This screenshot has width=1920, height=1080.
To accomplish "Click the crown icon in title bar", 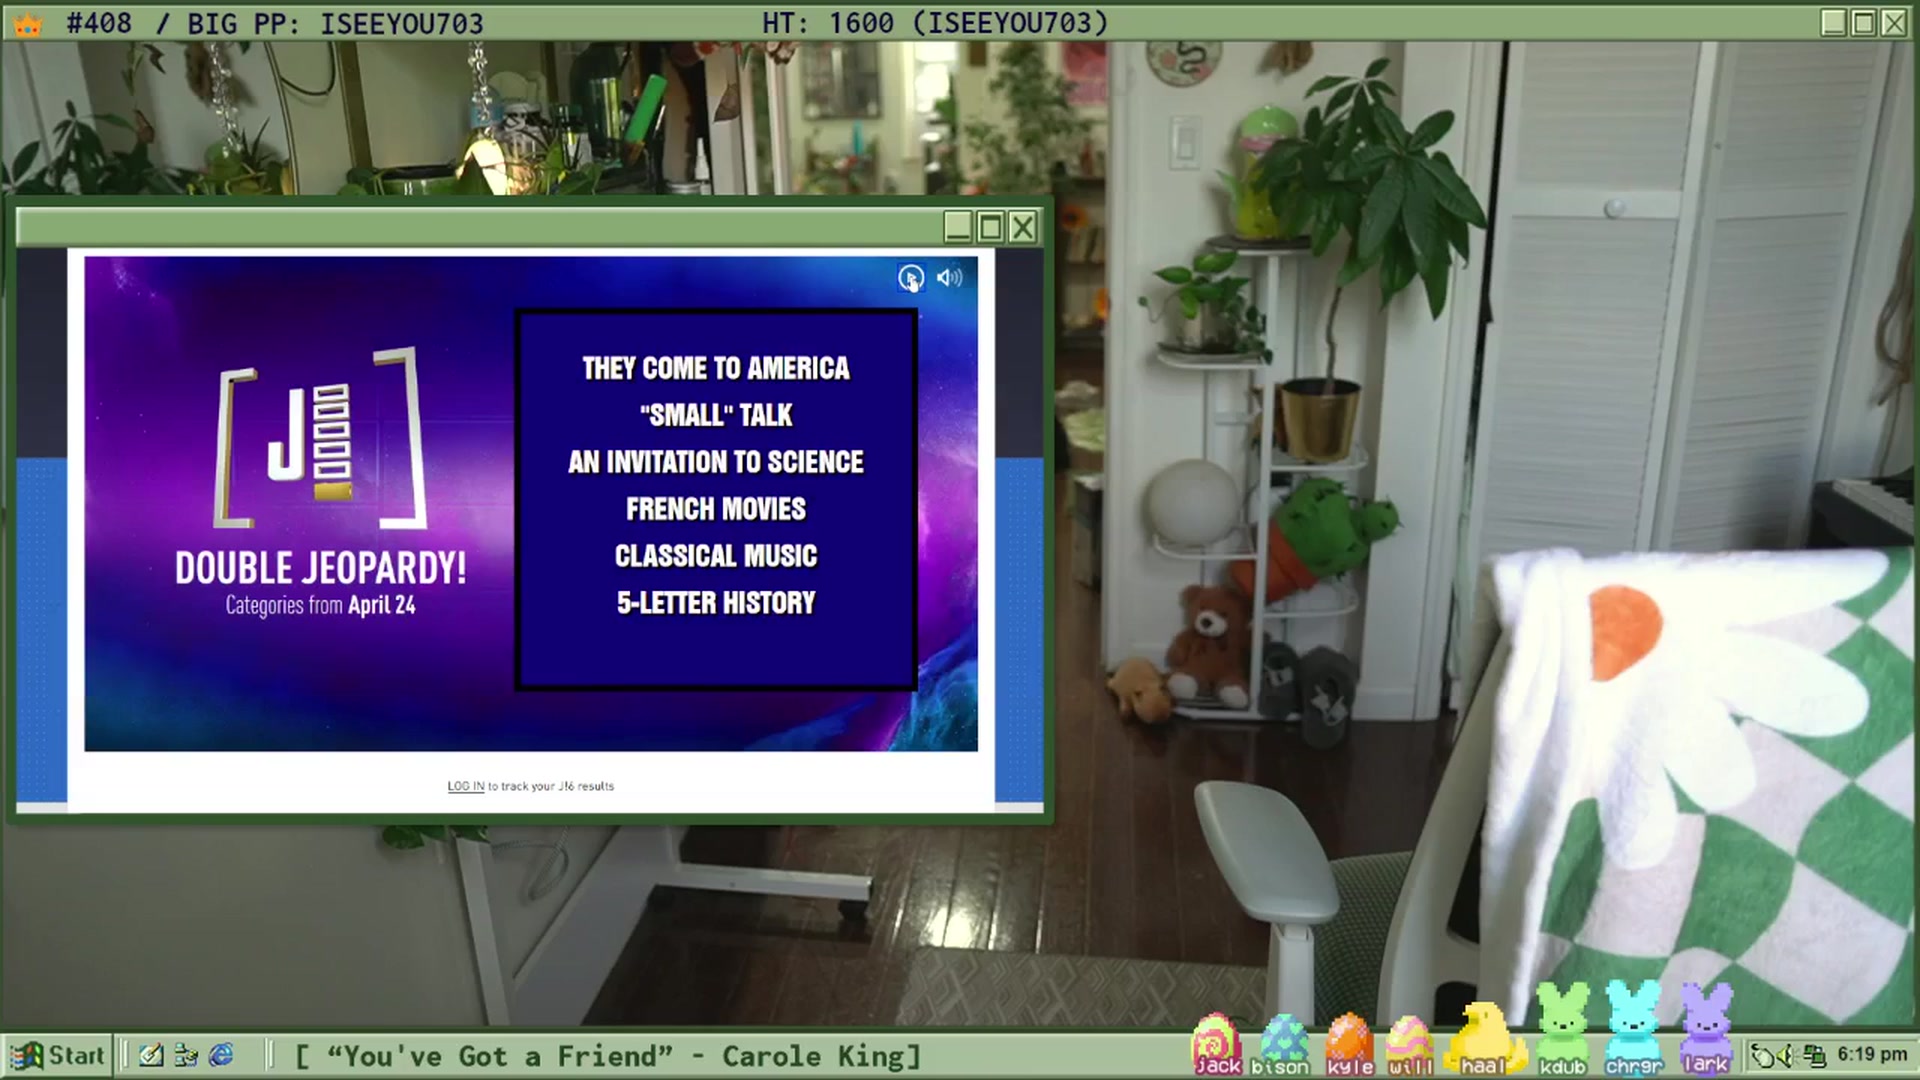I will click(x=28, y=24).
